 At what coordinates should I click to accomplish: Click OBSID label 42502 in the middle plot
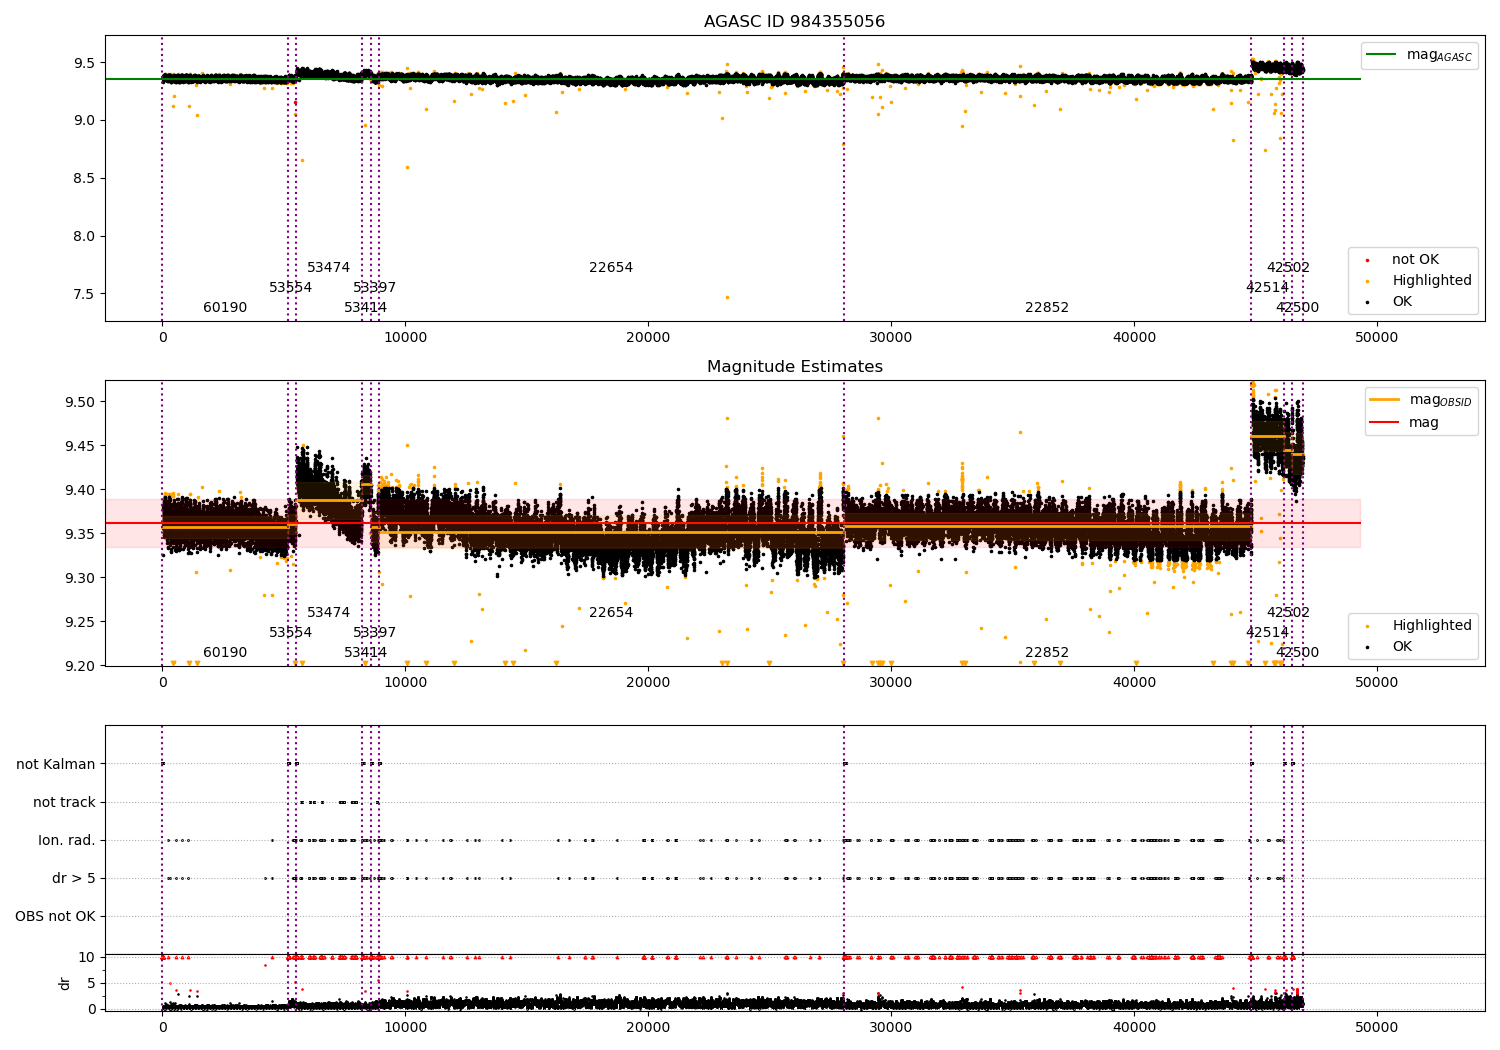click(1288, 613)
